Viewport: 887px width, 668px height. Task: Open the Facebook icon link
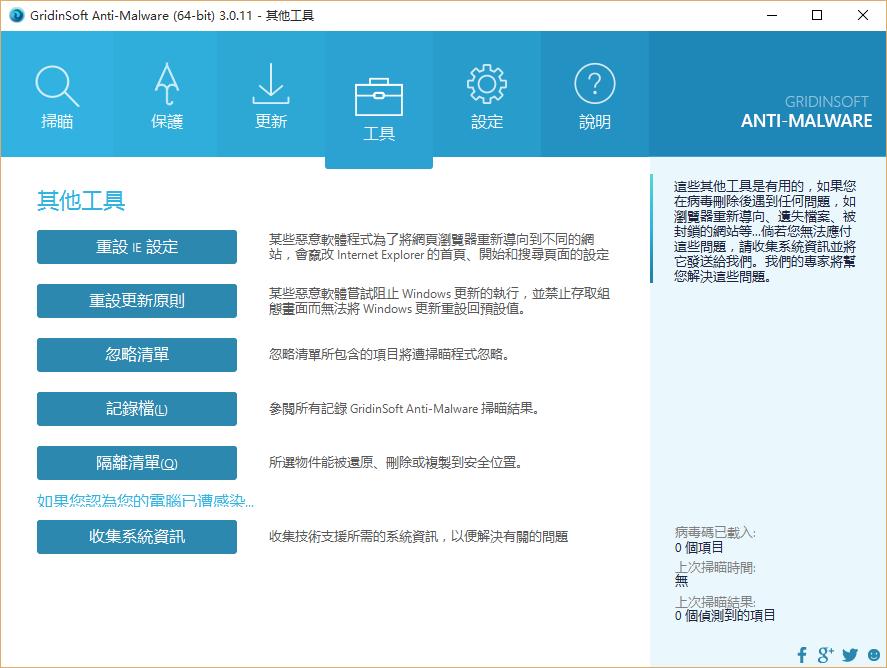(x=802, y=655)
